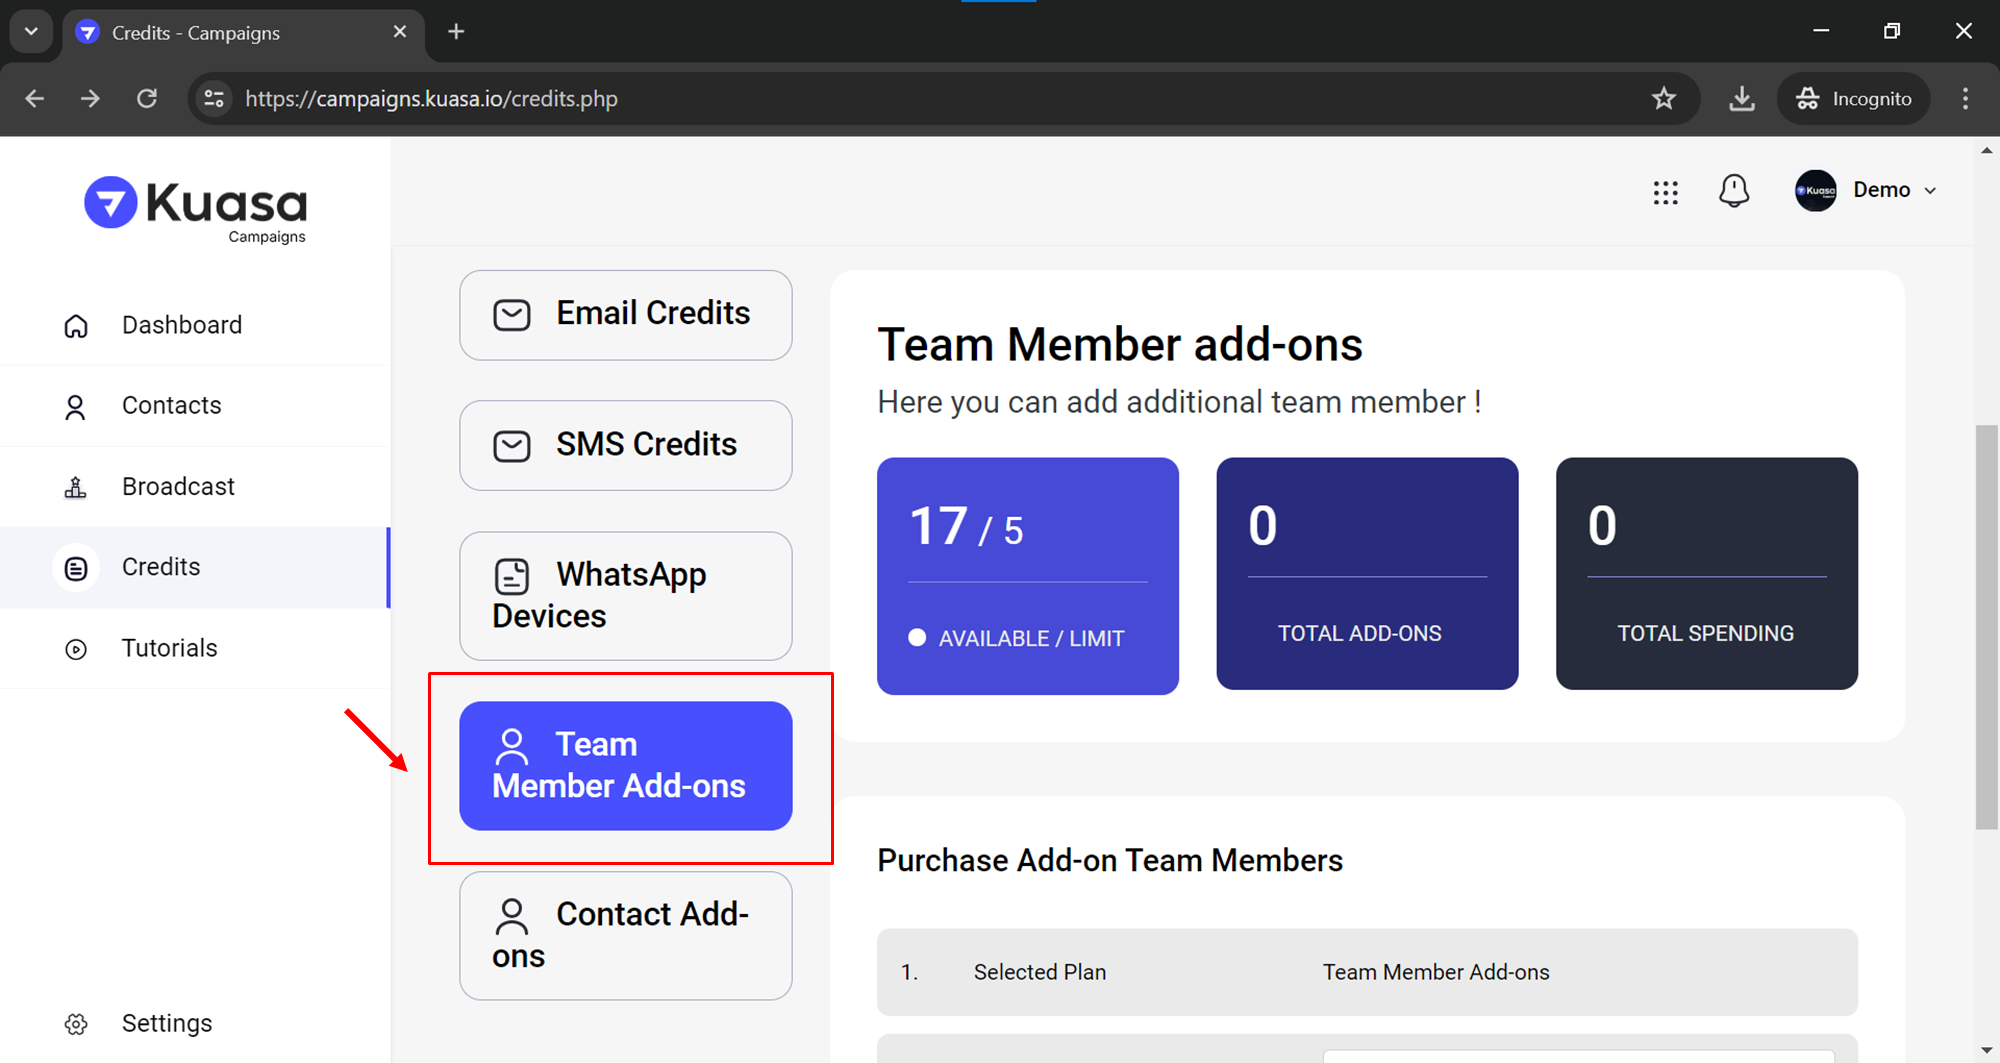Image resolution: width=2000 pixels, height=1063 pixels.
Task: Click the browser reload icon
Action: click(x=147, y=98)
